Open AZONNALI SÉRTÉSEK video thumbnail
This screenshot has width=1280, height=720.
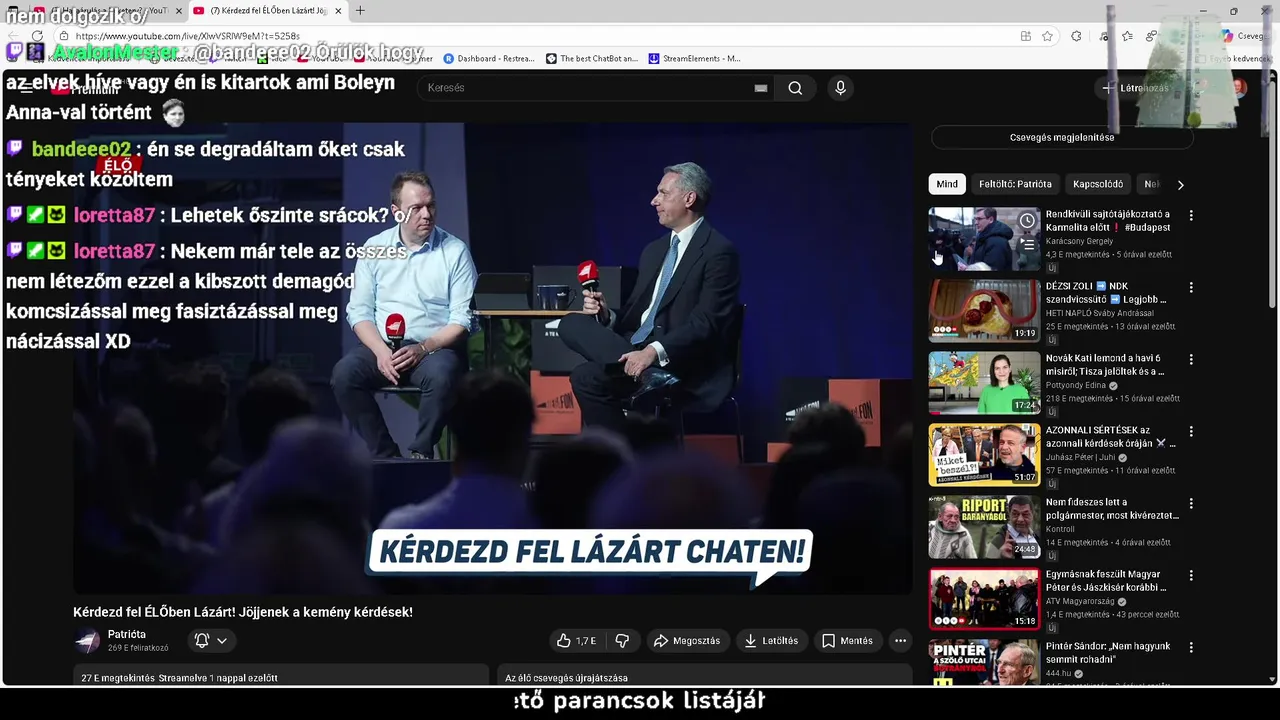pos(984,455)
